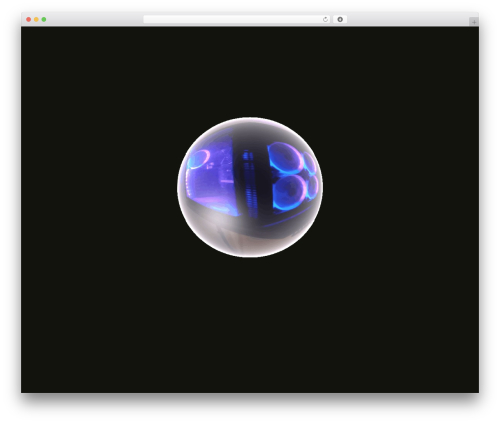The height and width of the screenshot is (423, 500).
Task: Open a new tab with the plus button
Action: point(474,22)
